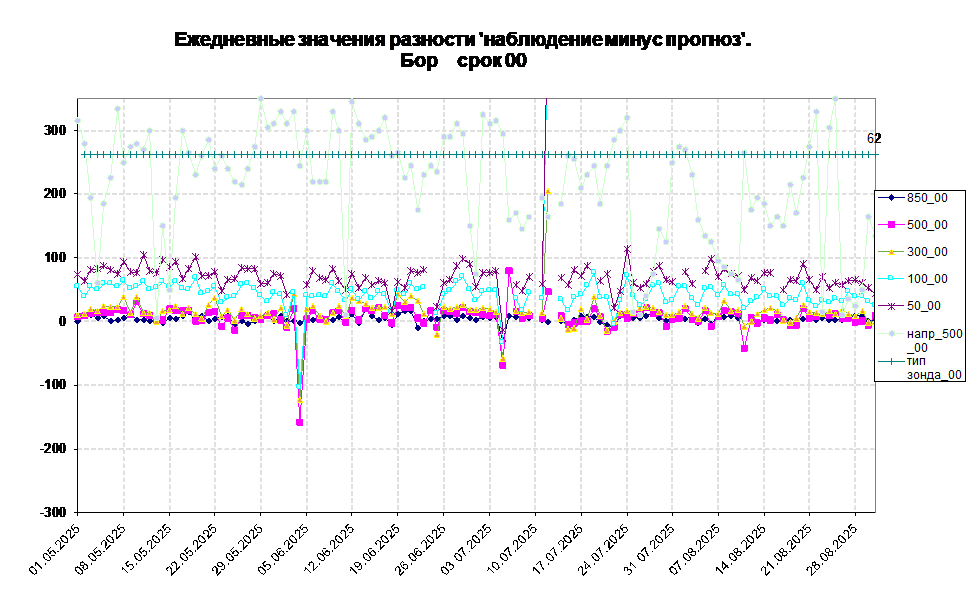This screenshot has width=976, height=599.
Task: Click the 100_00 legend label
Action: click(x=927, y=279)
